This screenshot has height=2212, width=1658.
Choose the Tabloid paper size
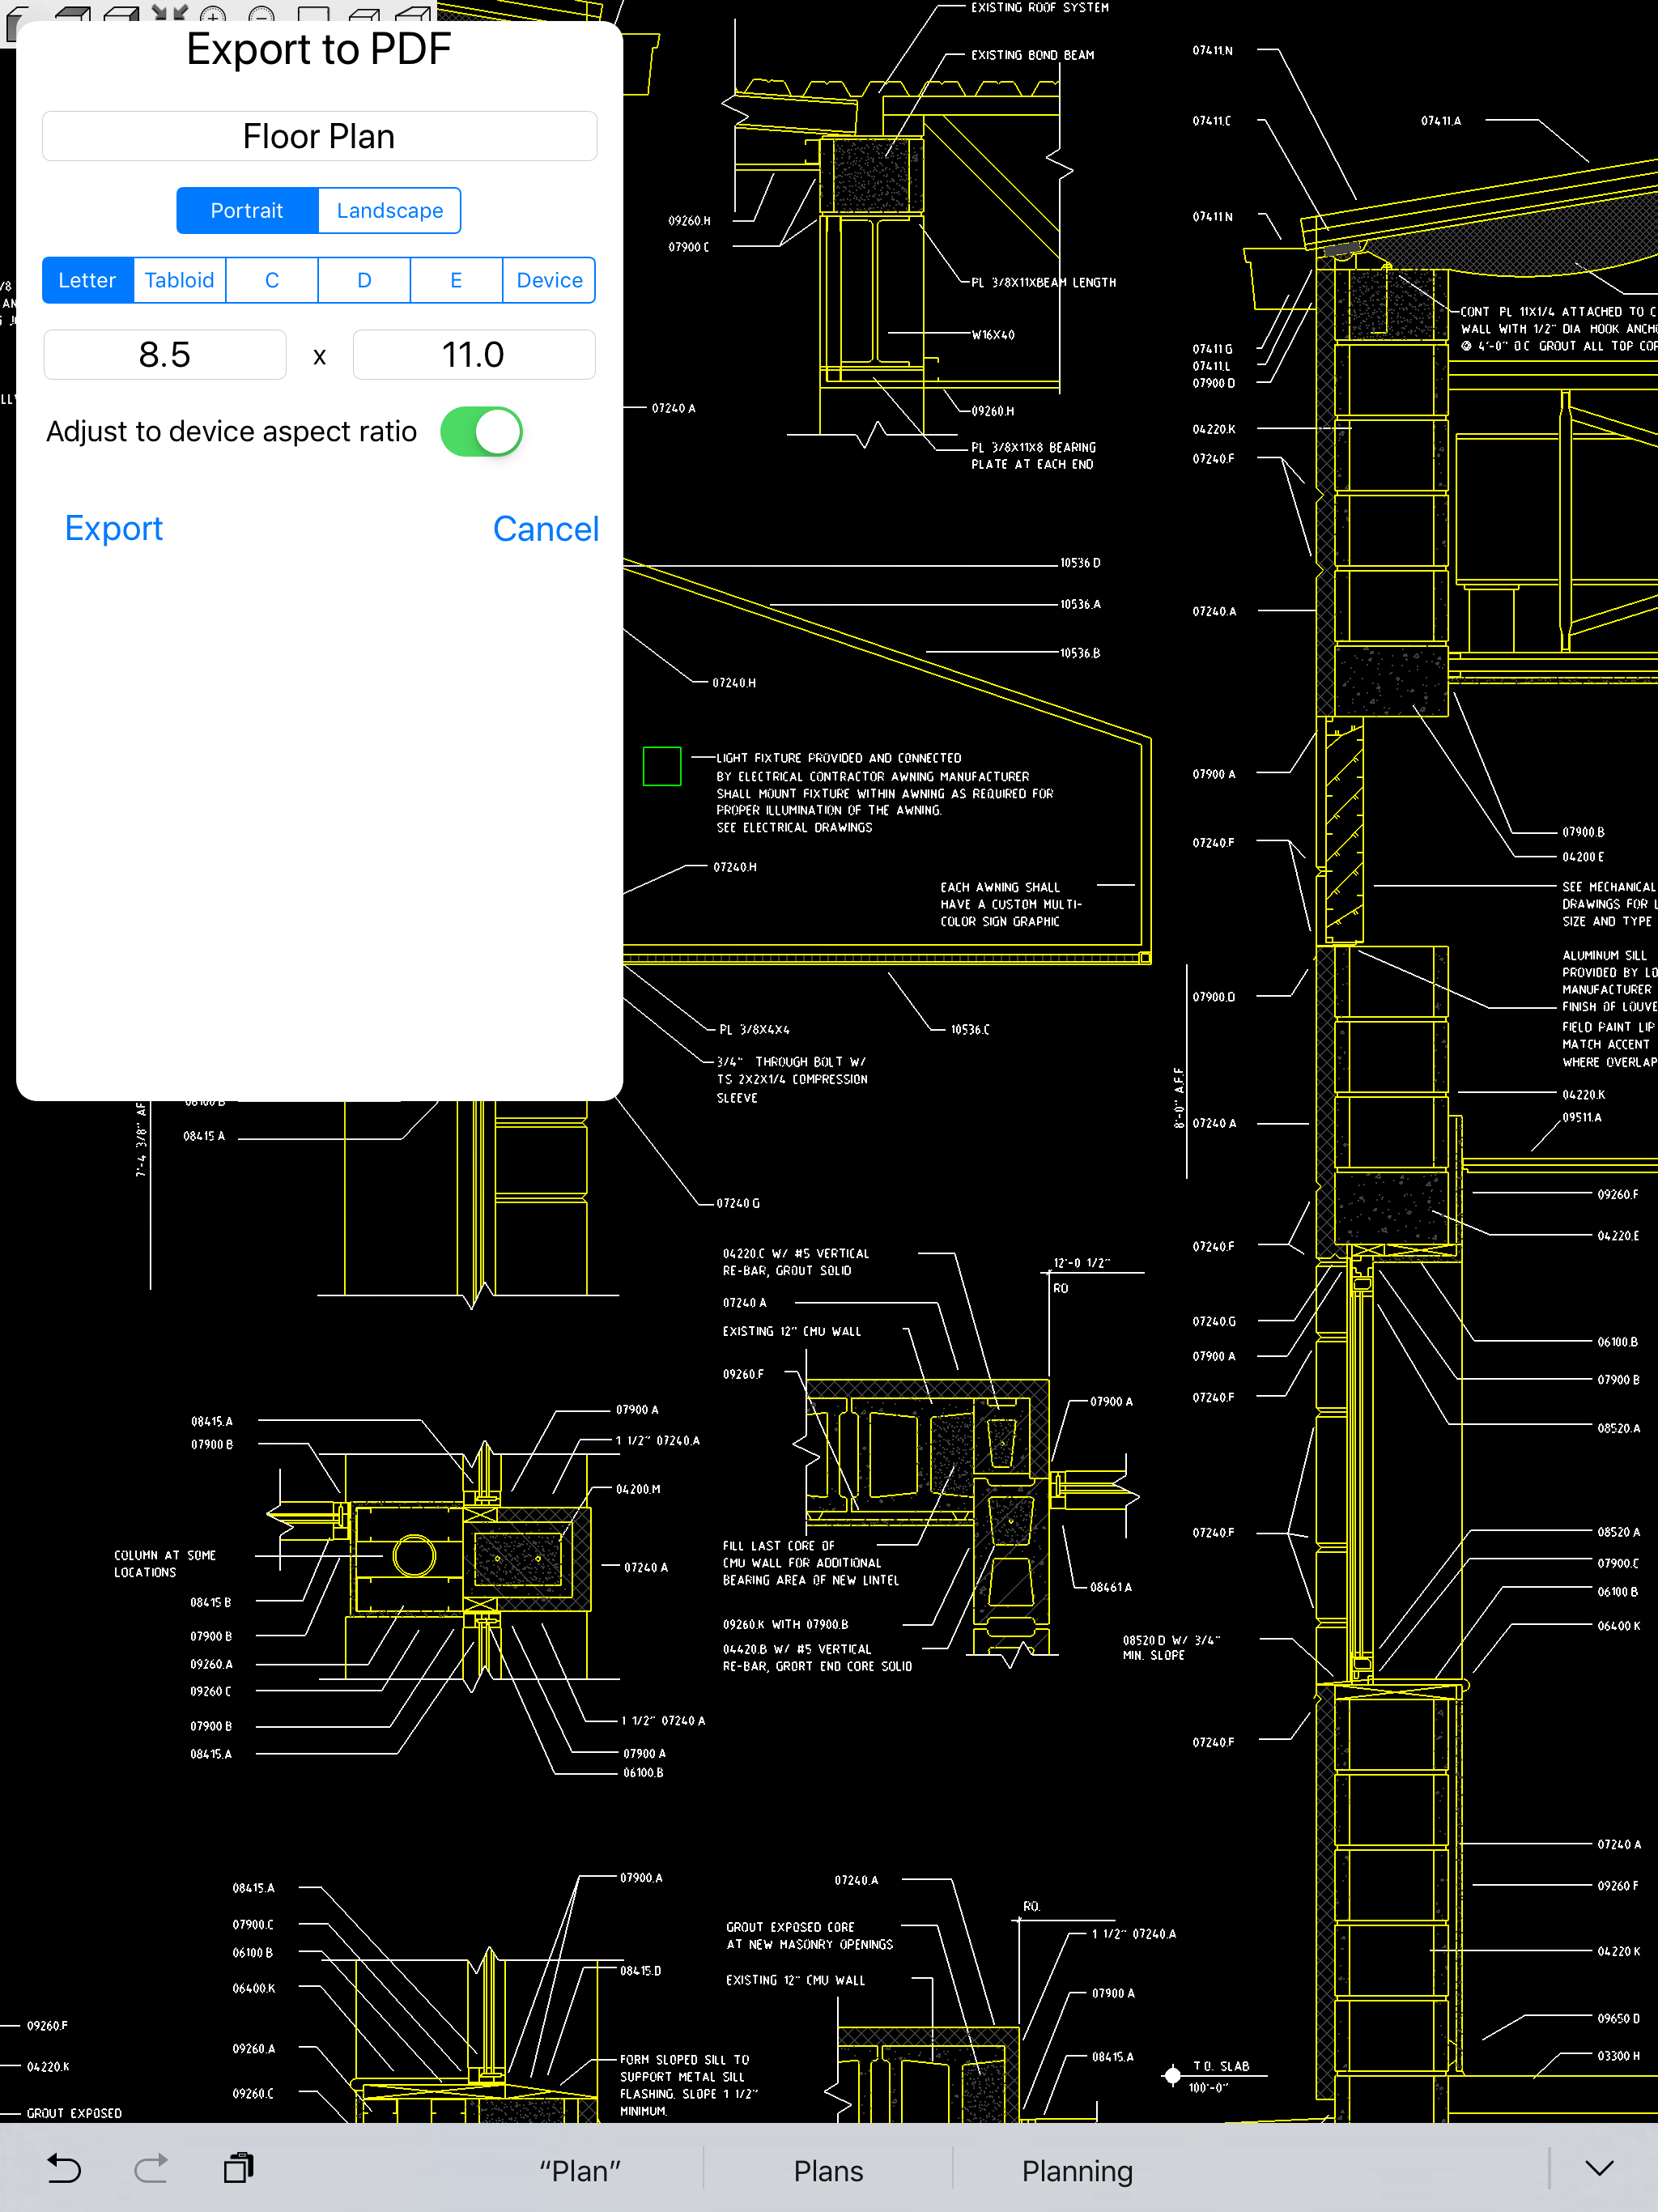click(179, 280)
